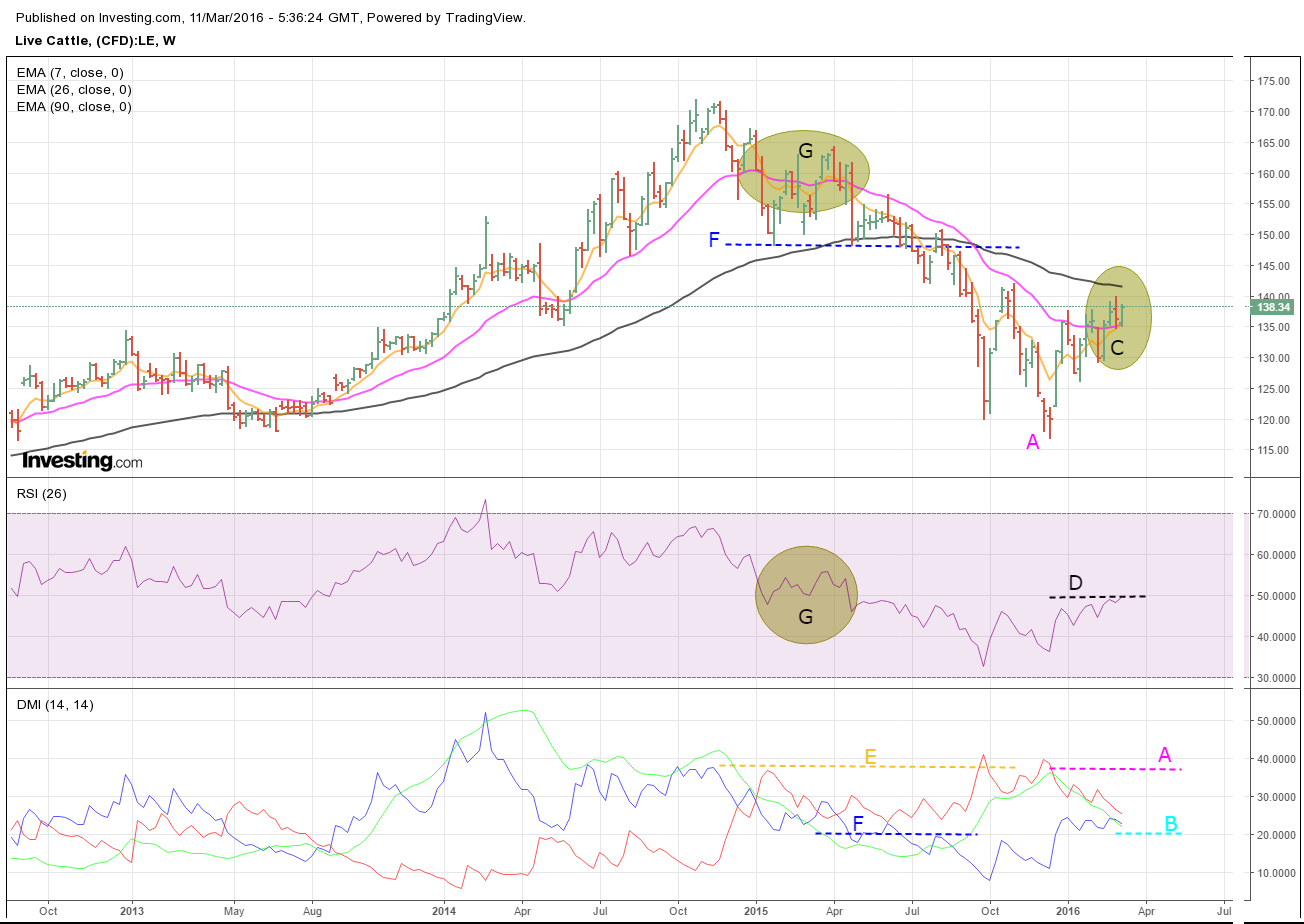This screenshot has height=924, width=1304.
Task: Click the 'Published on Investing.com' header line
Action: click(271, 17)
